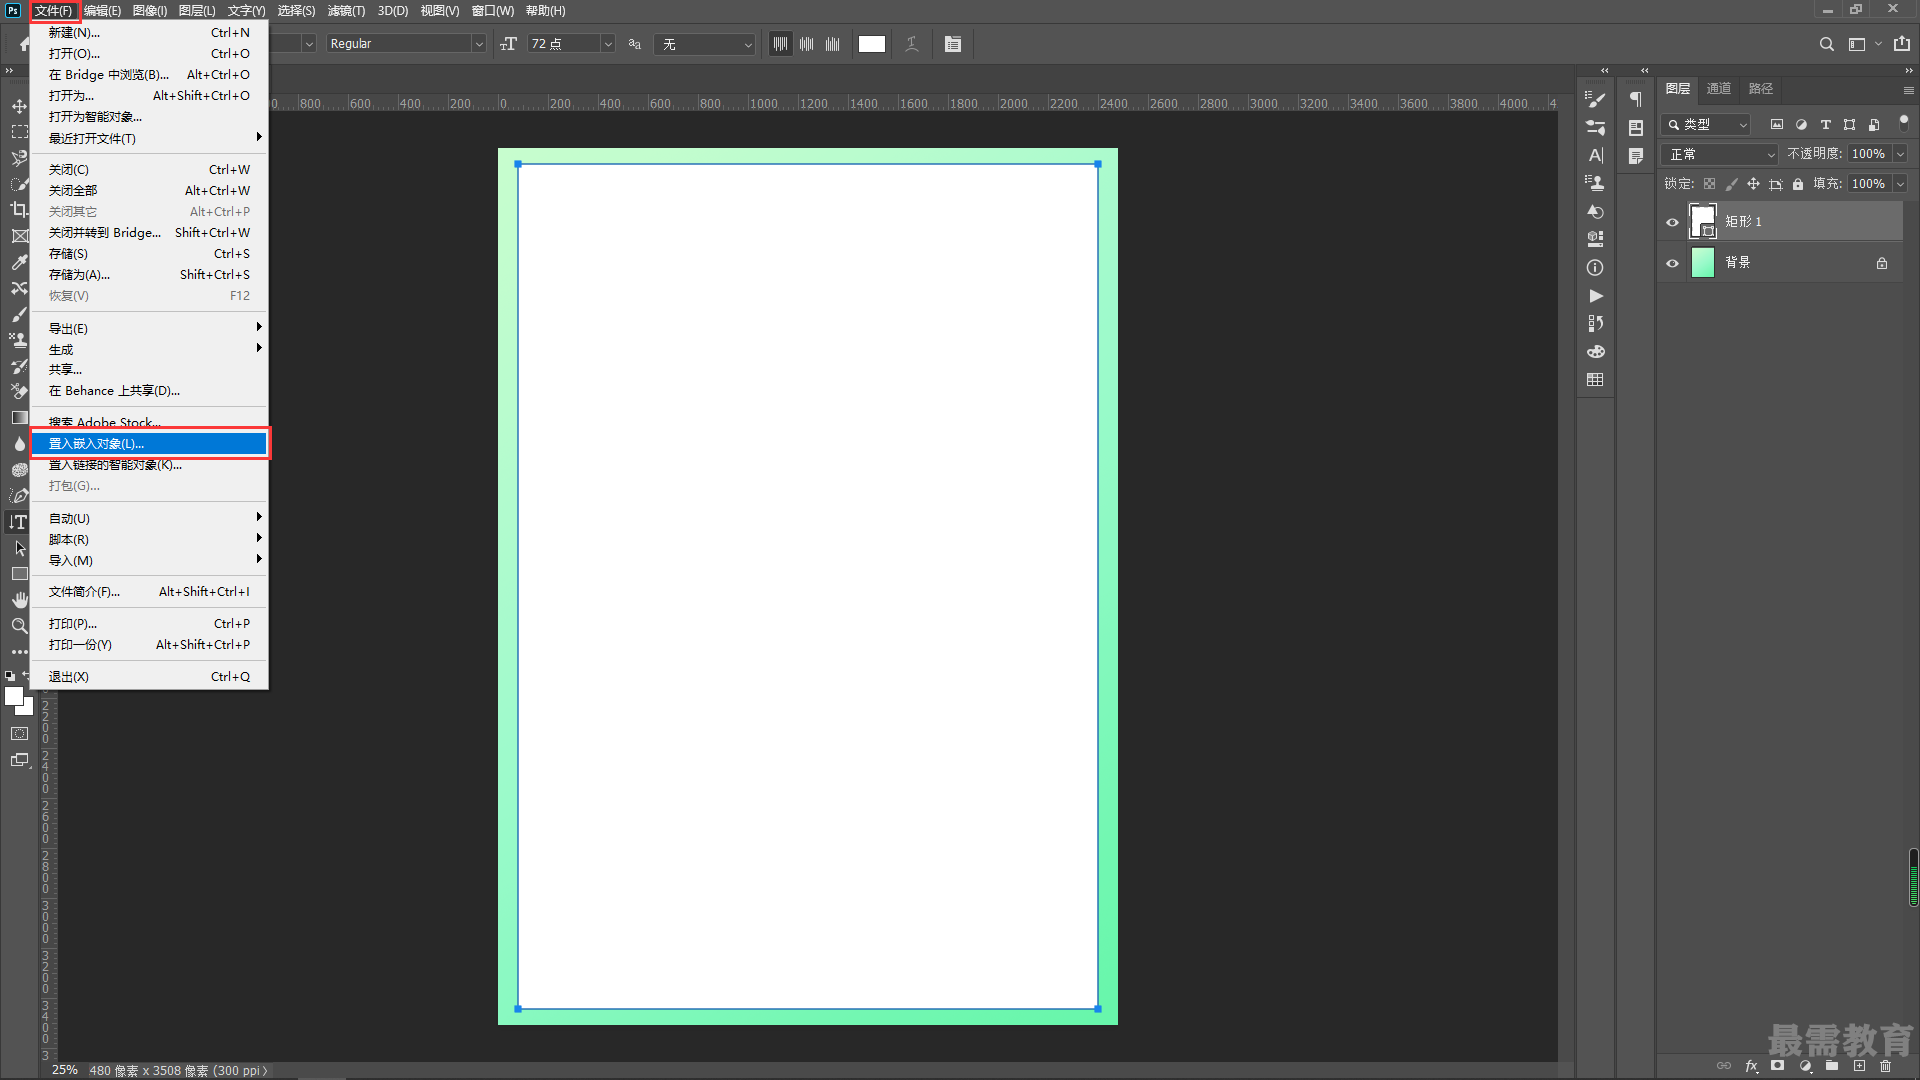Select the Zoom magnifier tool
This screenshot has width=1920, height=1080.
(19, 626)
